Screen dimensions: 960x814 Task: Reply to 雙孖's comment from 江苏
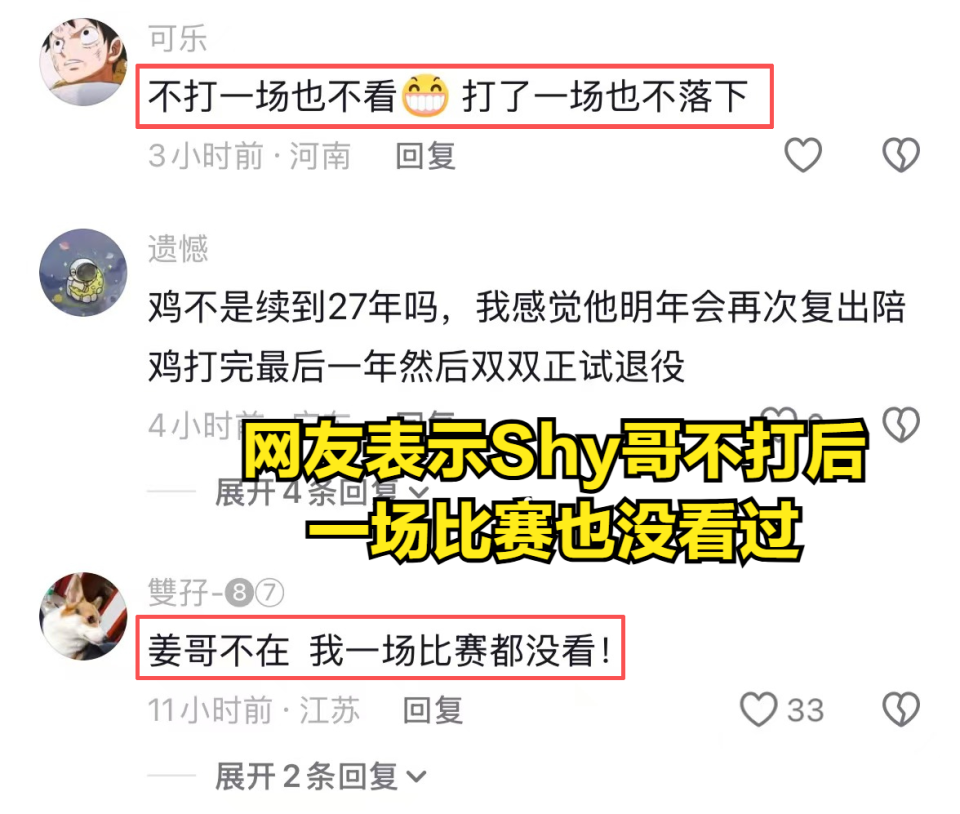(433, 710)
